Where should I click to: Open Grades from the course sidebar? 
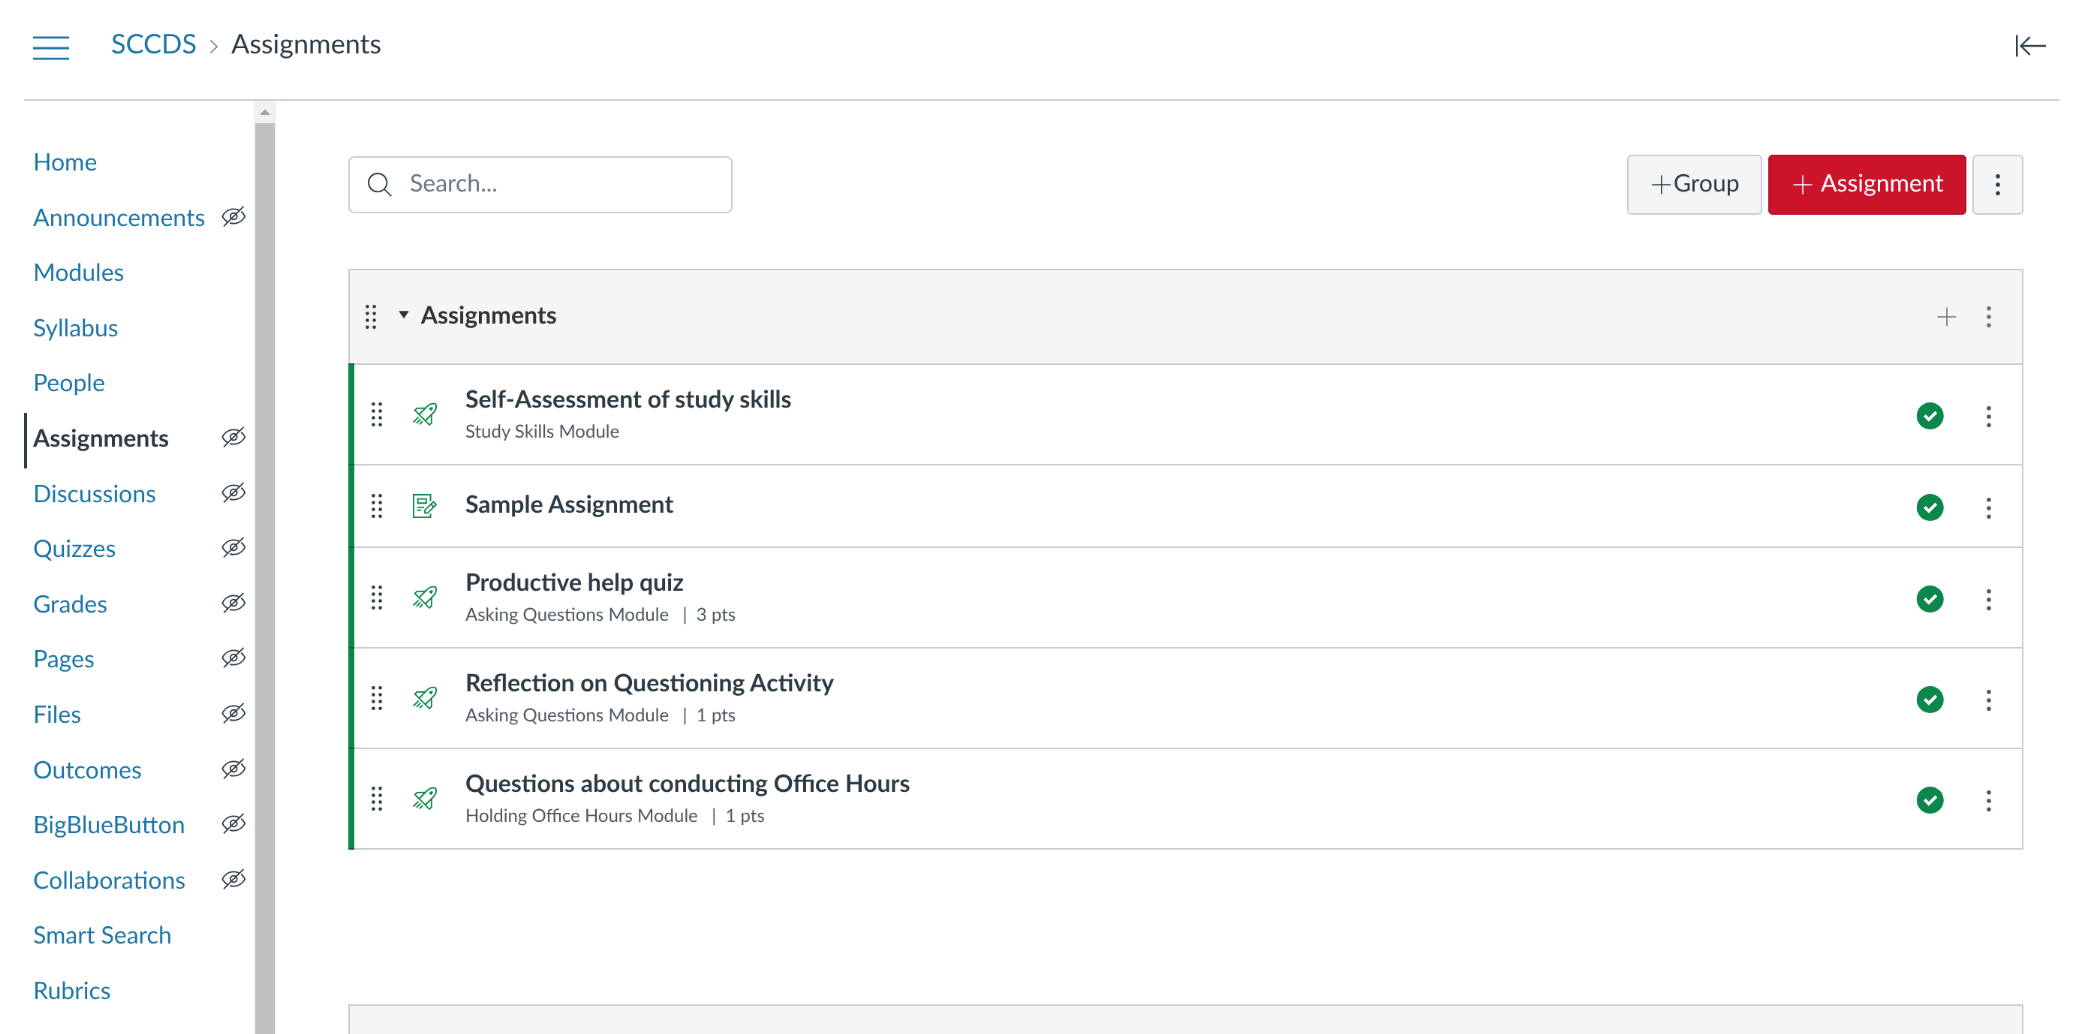pyautogui.click(x=70, y=604)
